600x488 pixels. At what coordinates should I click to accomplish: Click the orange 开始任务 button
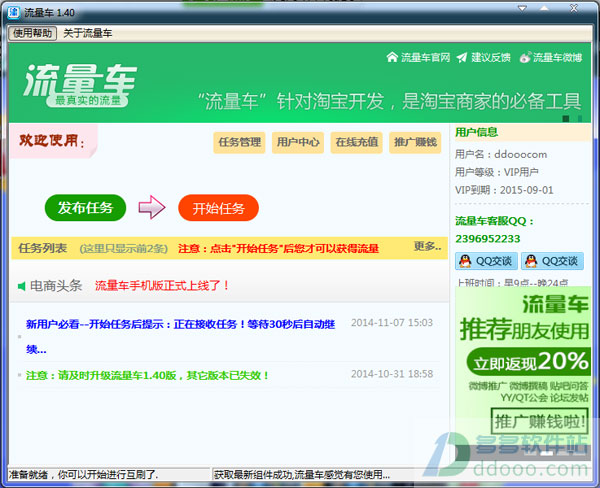pos(218,208)
